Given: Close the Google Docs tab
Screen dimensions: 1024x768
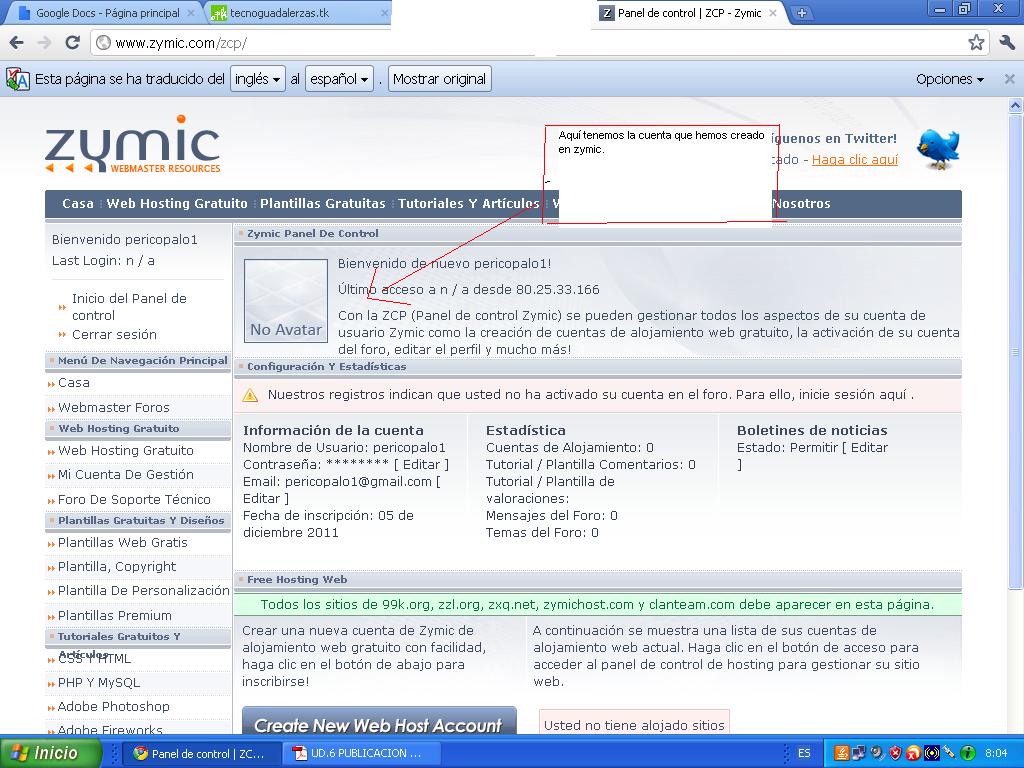Looking at the screenshot, I should tap(191, 13).
